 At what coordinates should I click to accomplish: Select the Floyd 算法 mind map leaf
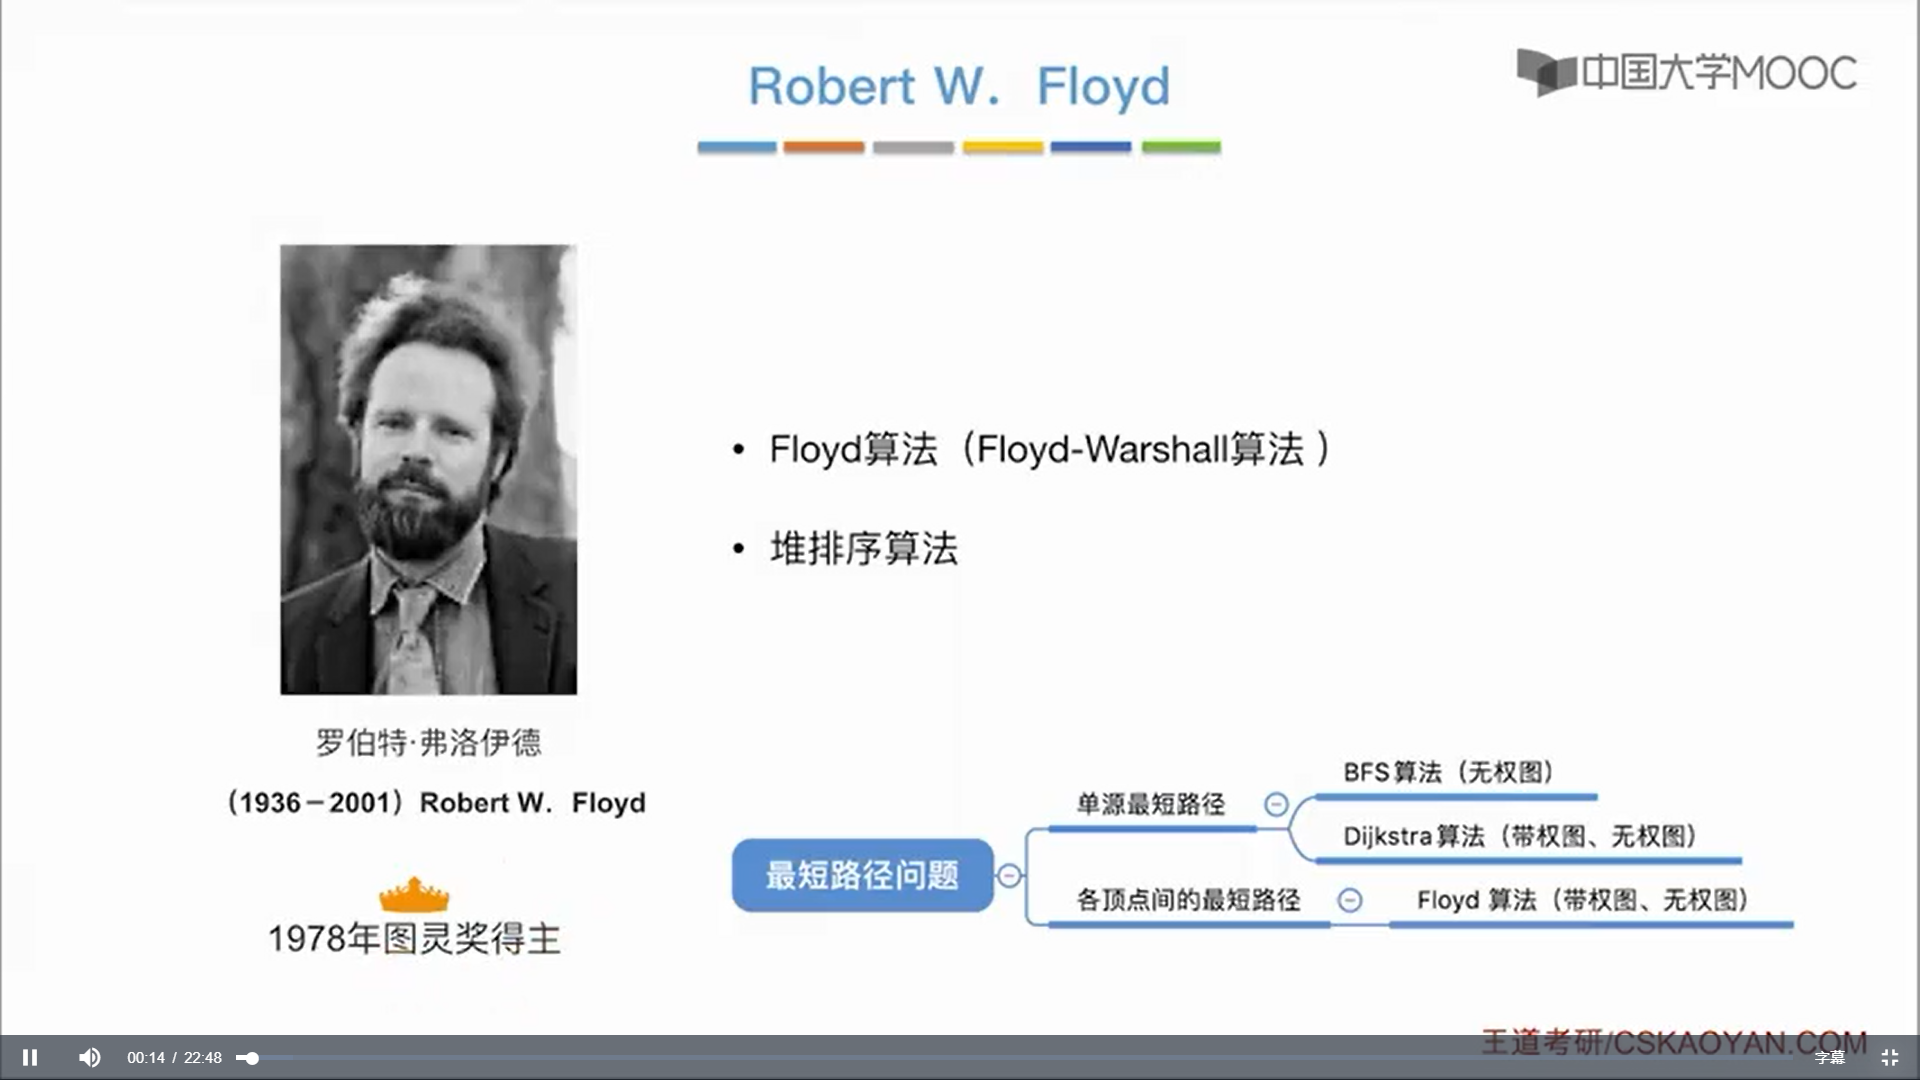[x=1582, y=900]
